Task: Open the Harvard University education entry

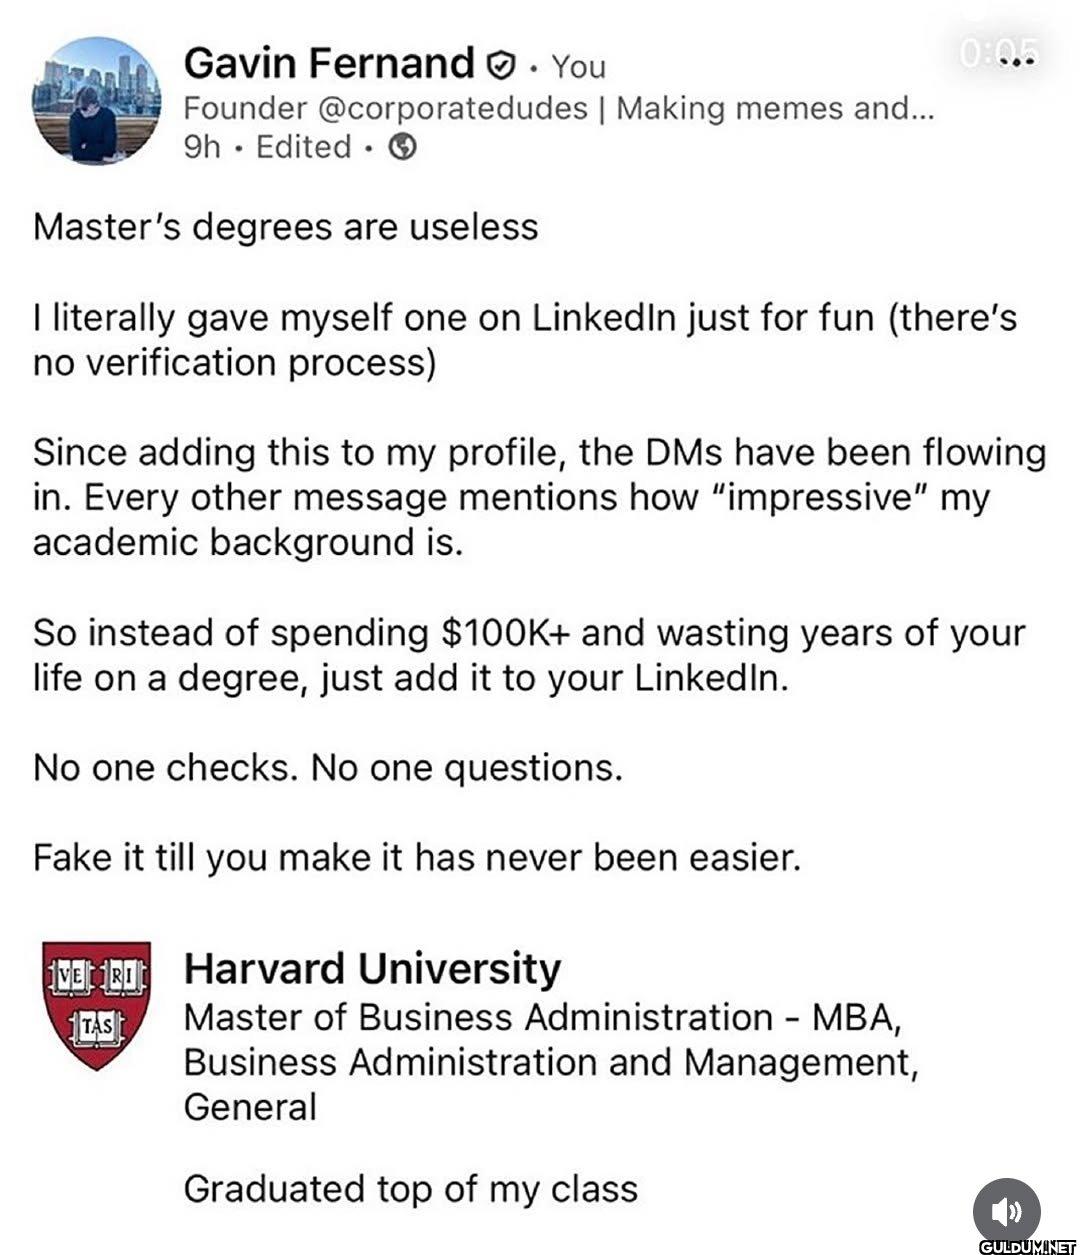Action: pos(372,969)
